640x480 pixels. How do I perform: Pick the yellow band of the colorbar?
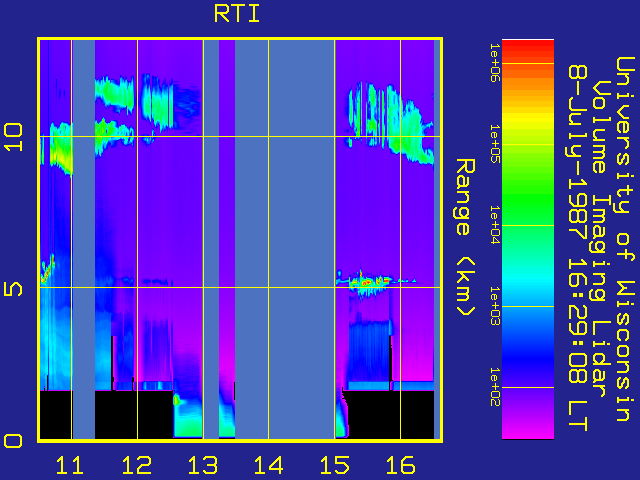point(528,118)
